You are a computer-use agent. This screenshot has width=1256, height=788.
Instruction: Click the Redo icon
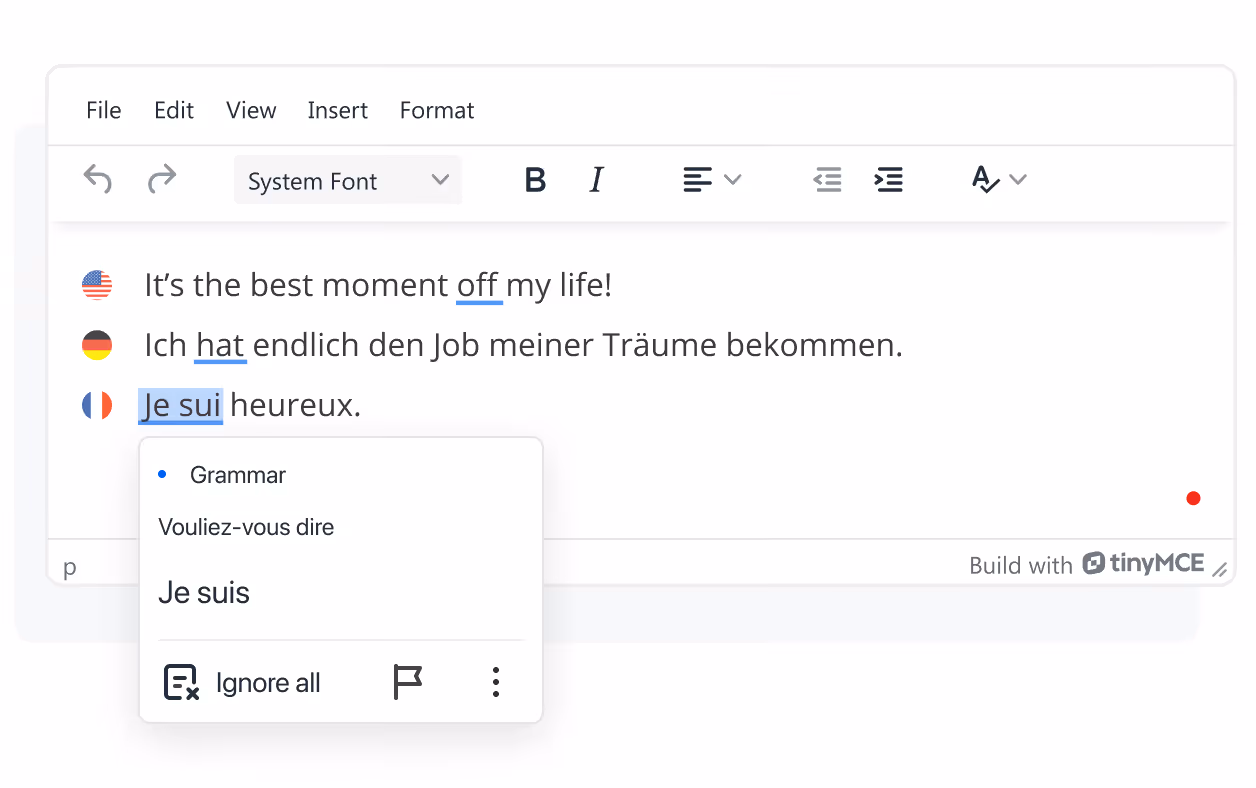(x=162, y=179)
